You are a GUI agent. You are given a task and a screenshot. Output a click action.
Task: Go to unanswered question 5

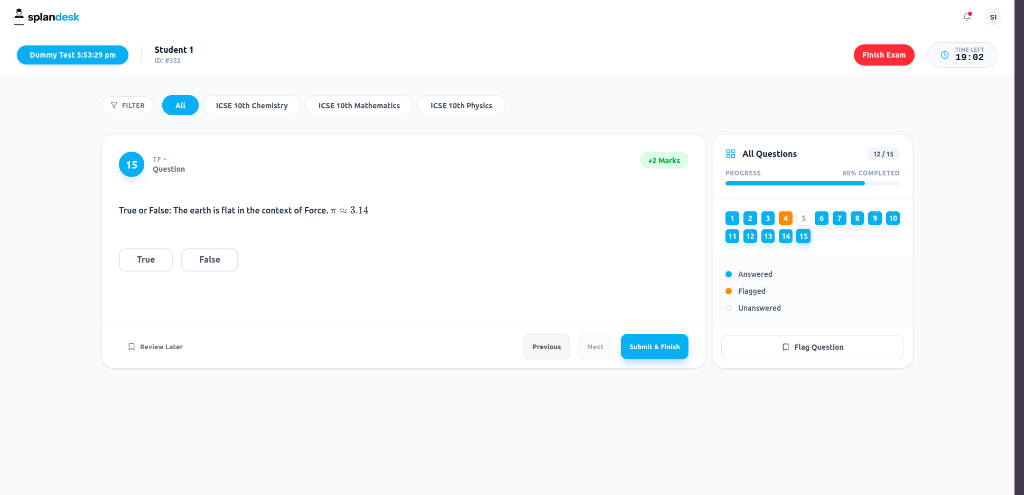[803, 219]
